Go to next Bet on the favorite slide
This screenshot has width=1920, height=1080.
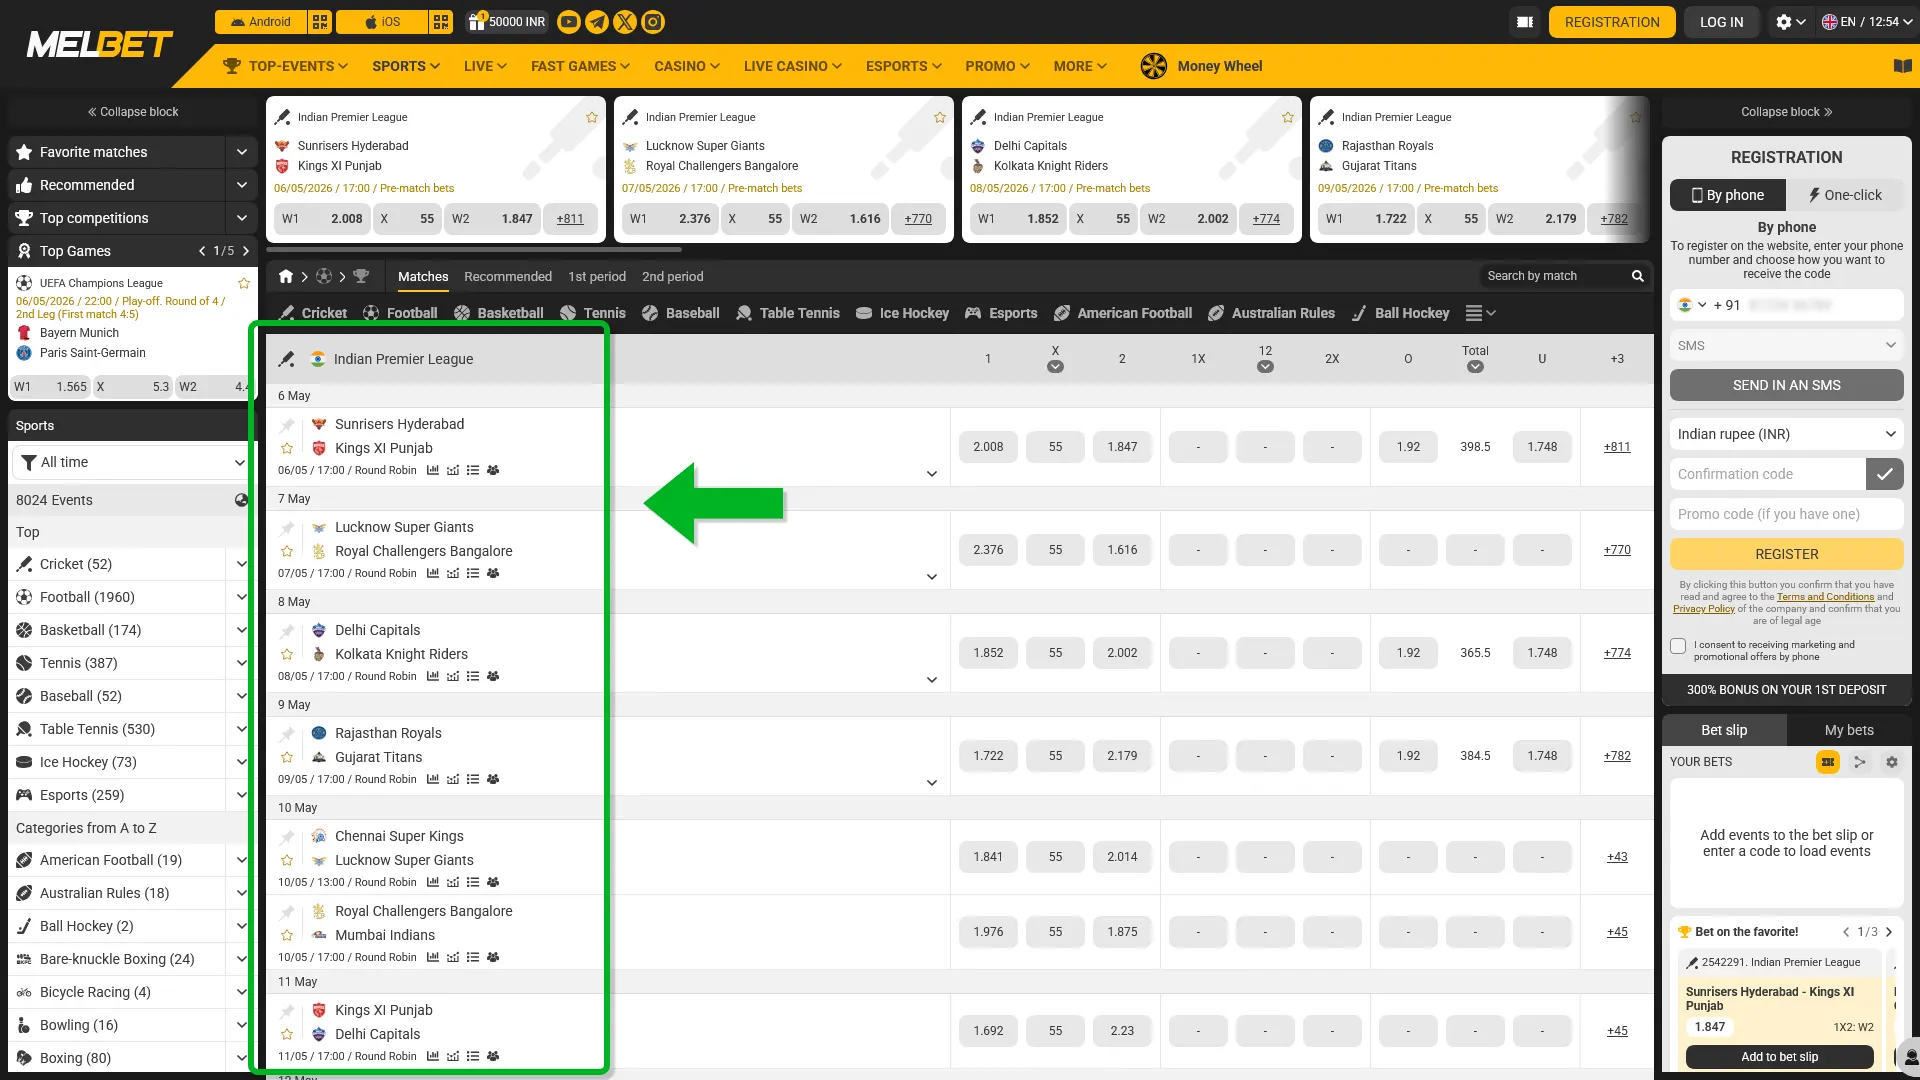pos(1889,932)
